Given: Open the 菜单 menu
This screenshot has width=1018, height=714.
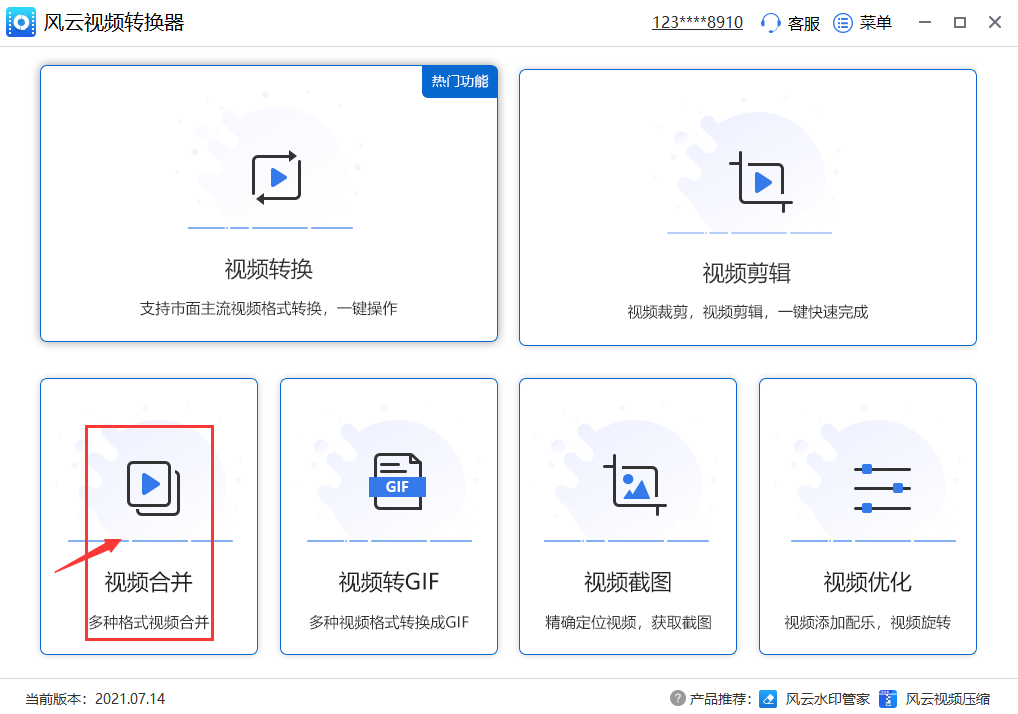Looking at the screenshot, I should click(875, 23).
